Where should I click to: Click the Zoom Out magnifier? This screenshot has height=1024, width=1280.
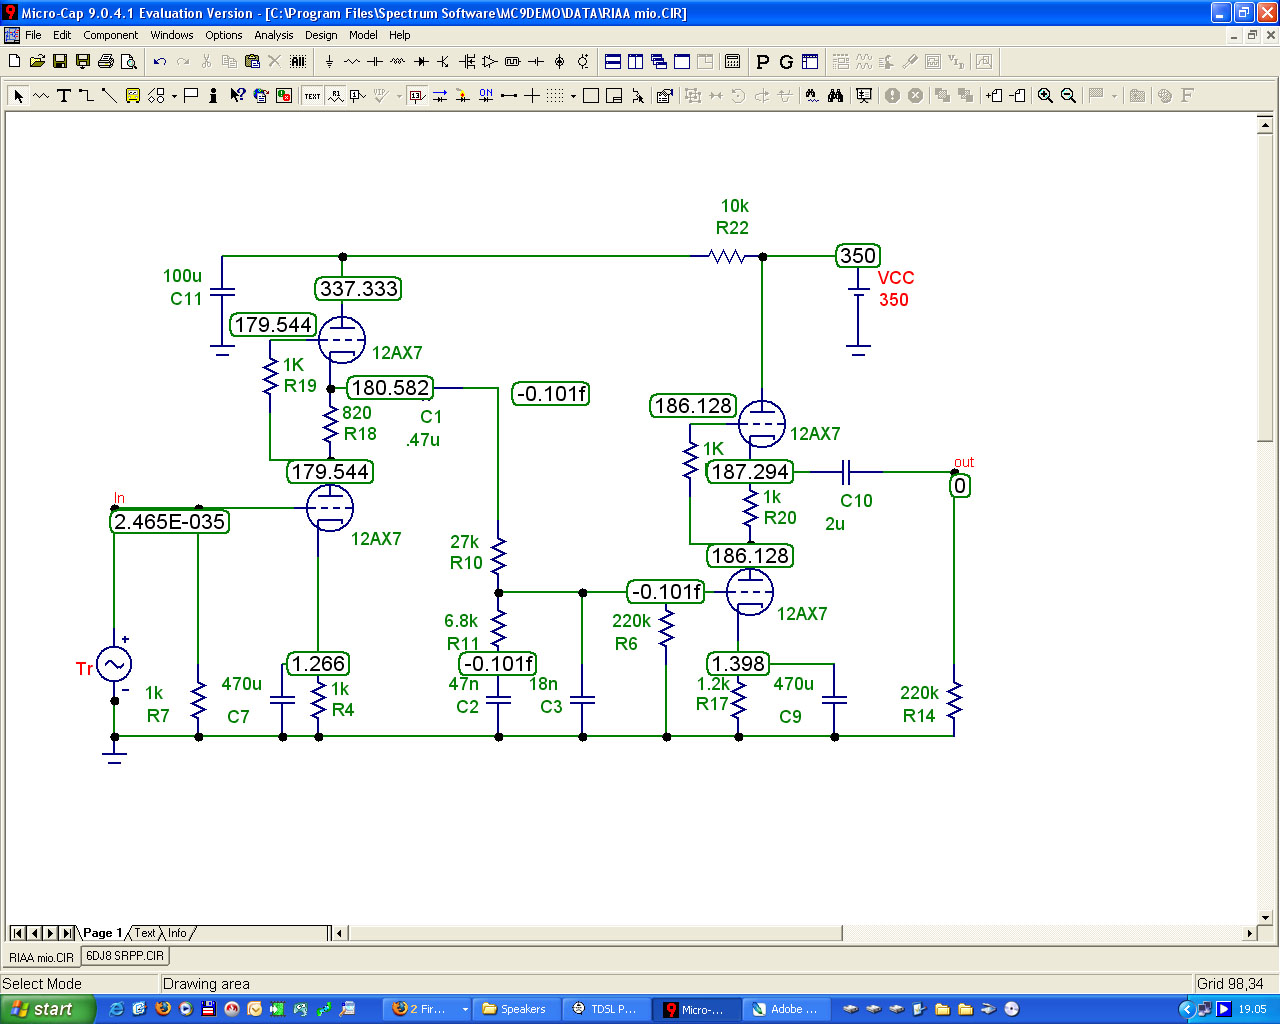click(1068, 96)
